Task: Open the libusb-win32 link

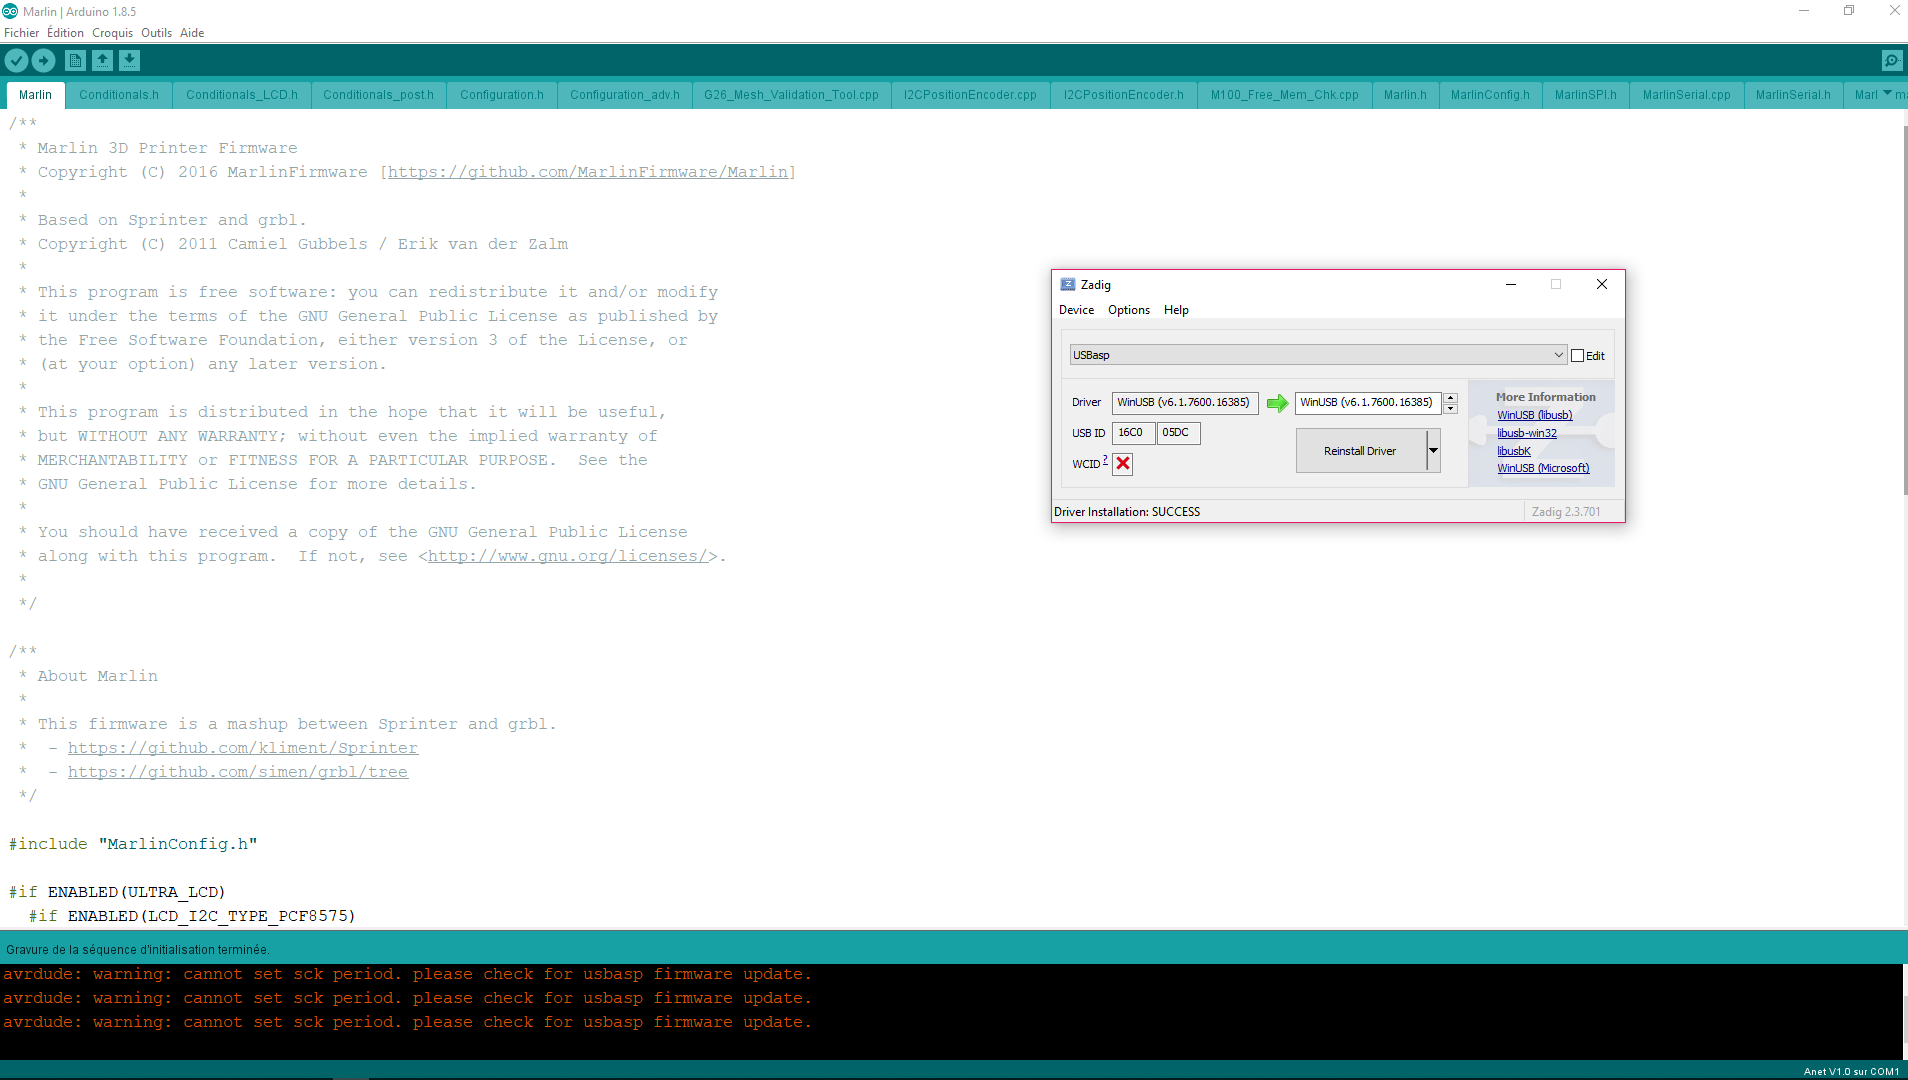Action: 1526,433
